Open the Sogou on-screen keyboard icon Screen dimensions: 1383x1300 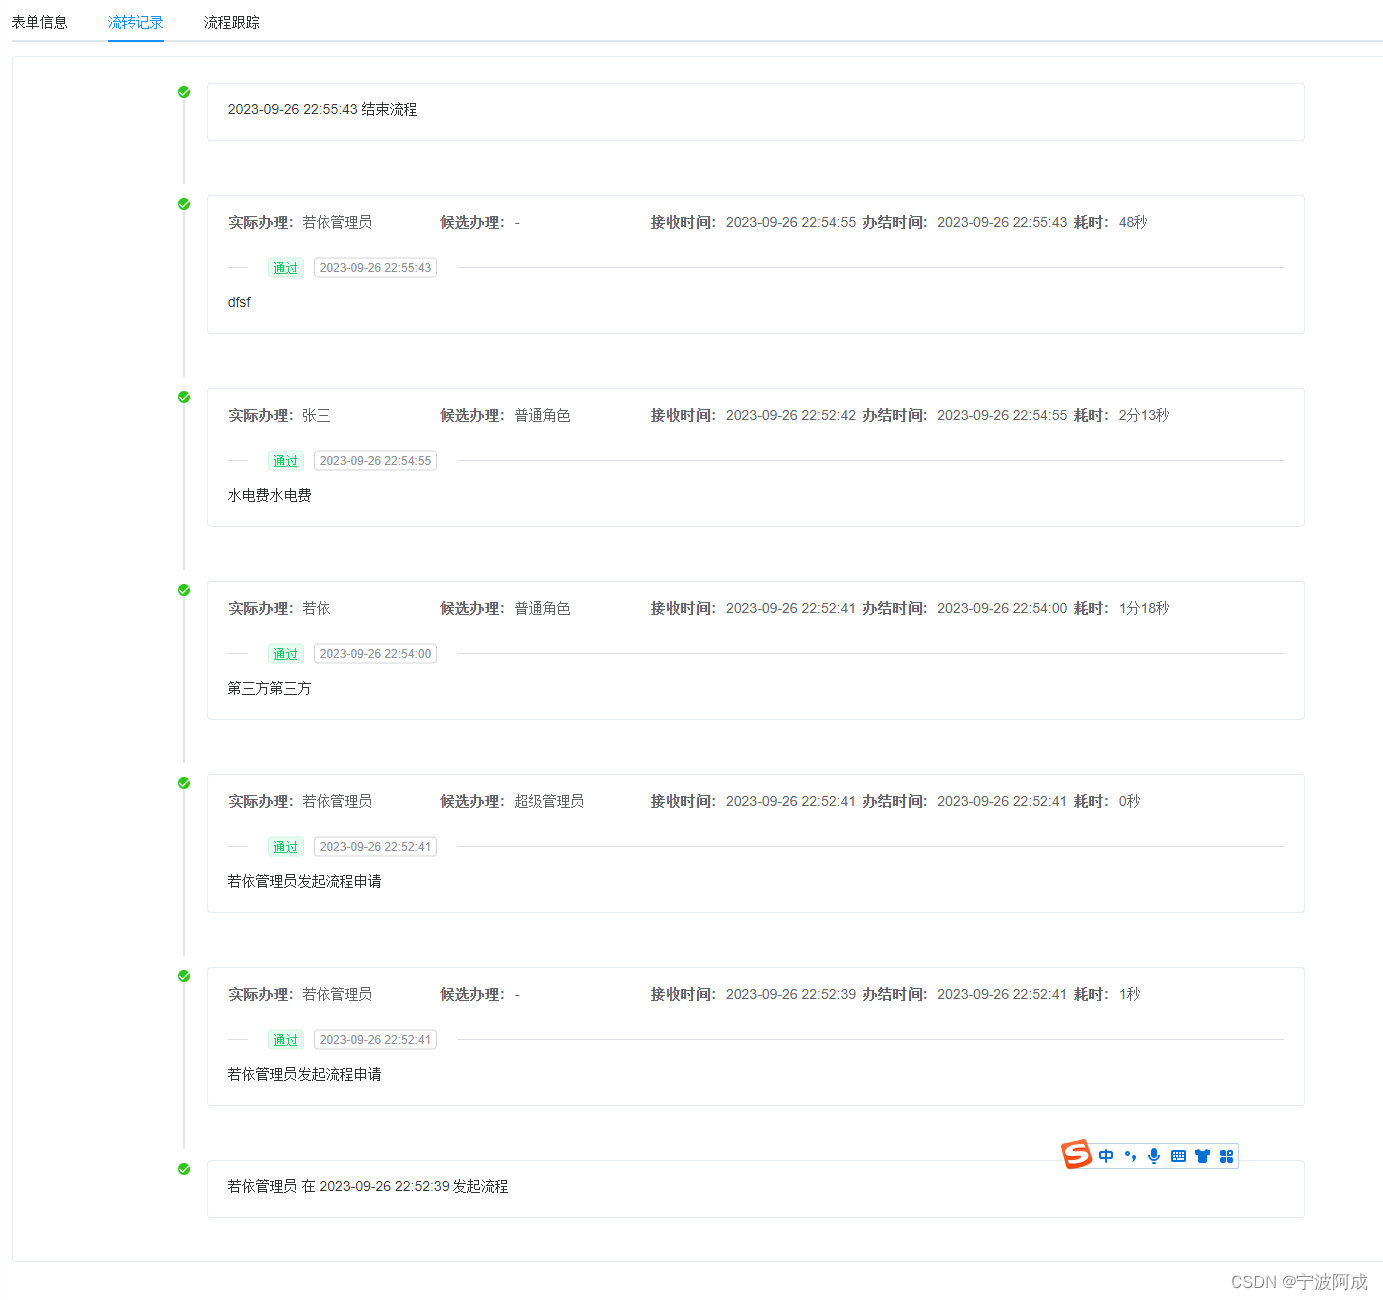pos(1178,1155)
